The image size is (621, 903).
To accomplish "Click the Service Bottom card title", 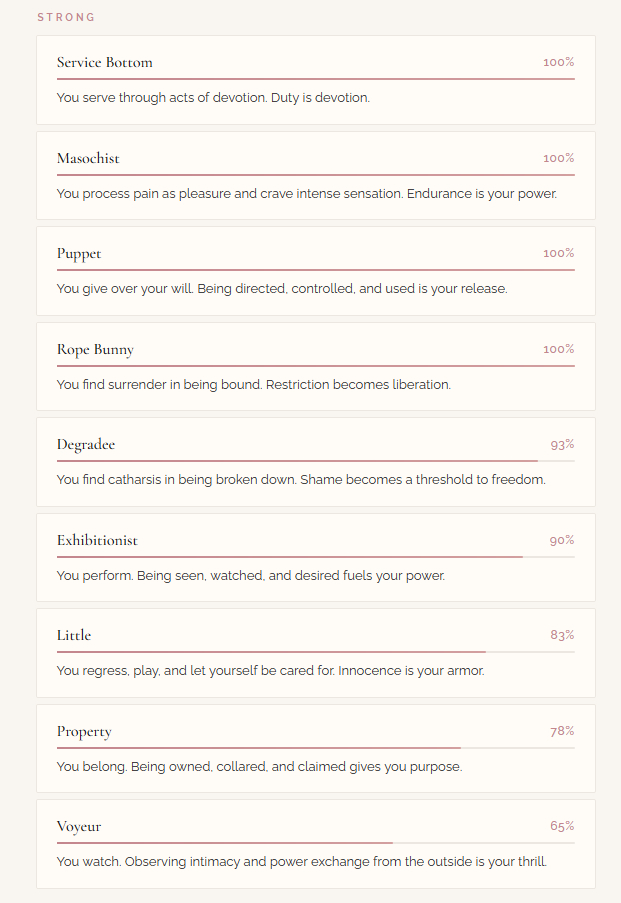I will [104, 63].
